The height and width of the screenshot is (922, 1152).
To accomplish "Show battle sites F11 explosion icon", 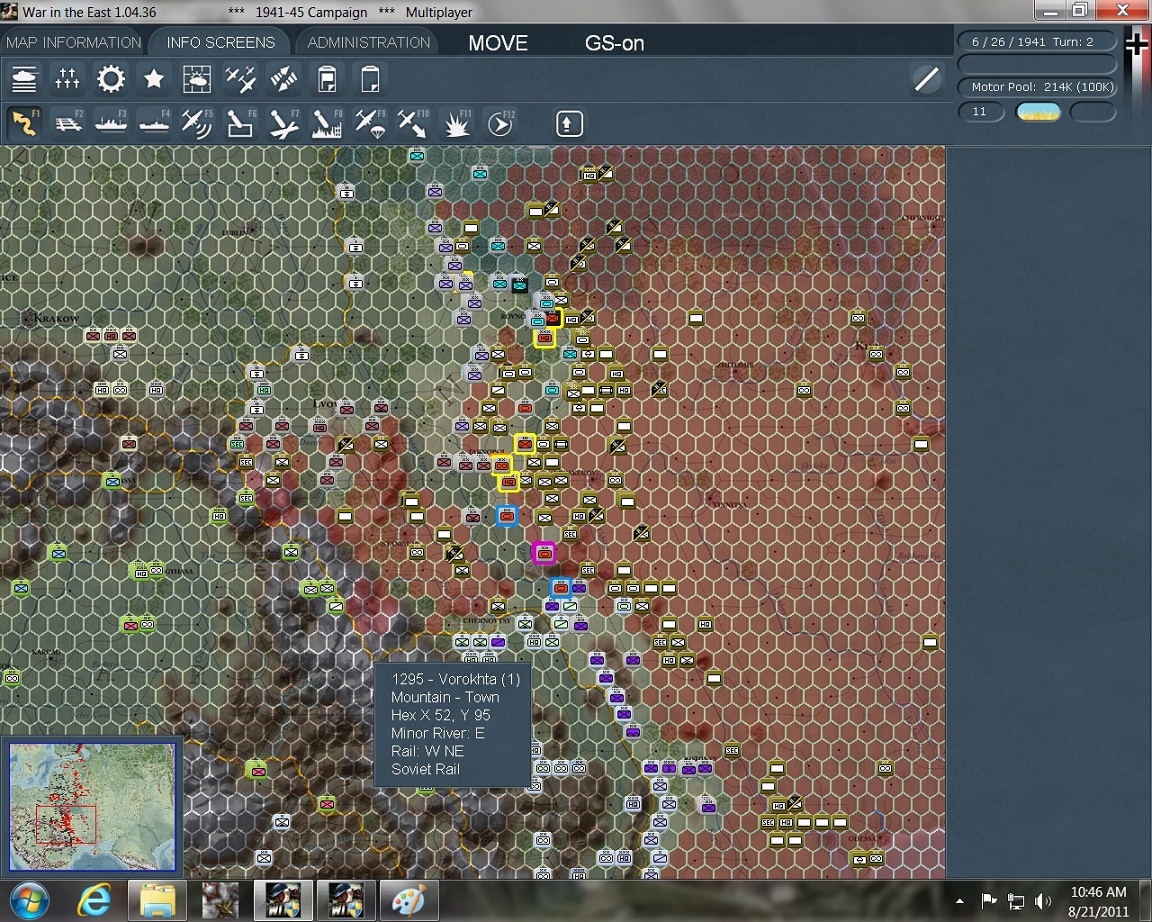I will click(456, 123).
